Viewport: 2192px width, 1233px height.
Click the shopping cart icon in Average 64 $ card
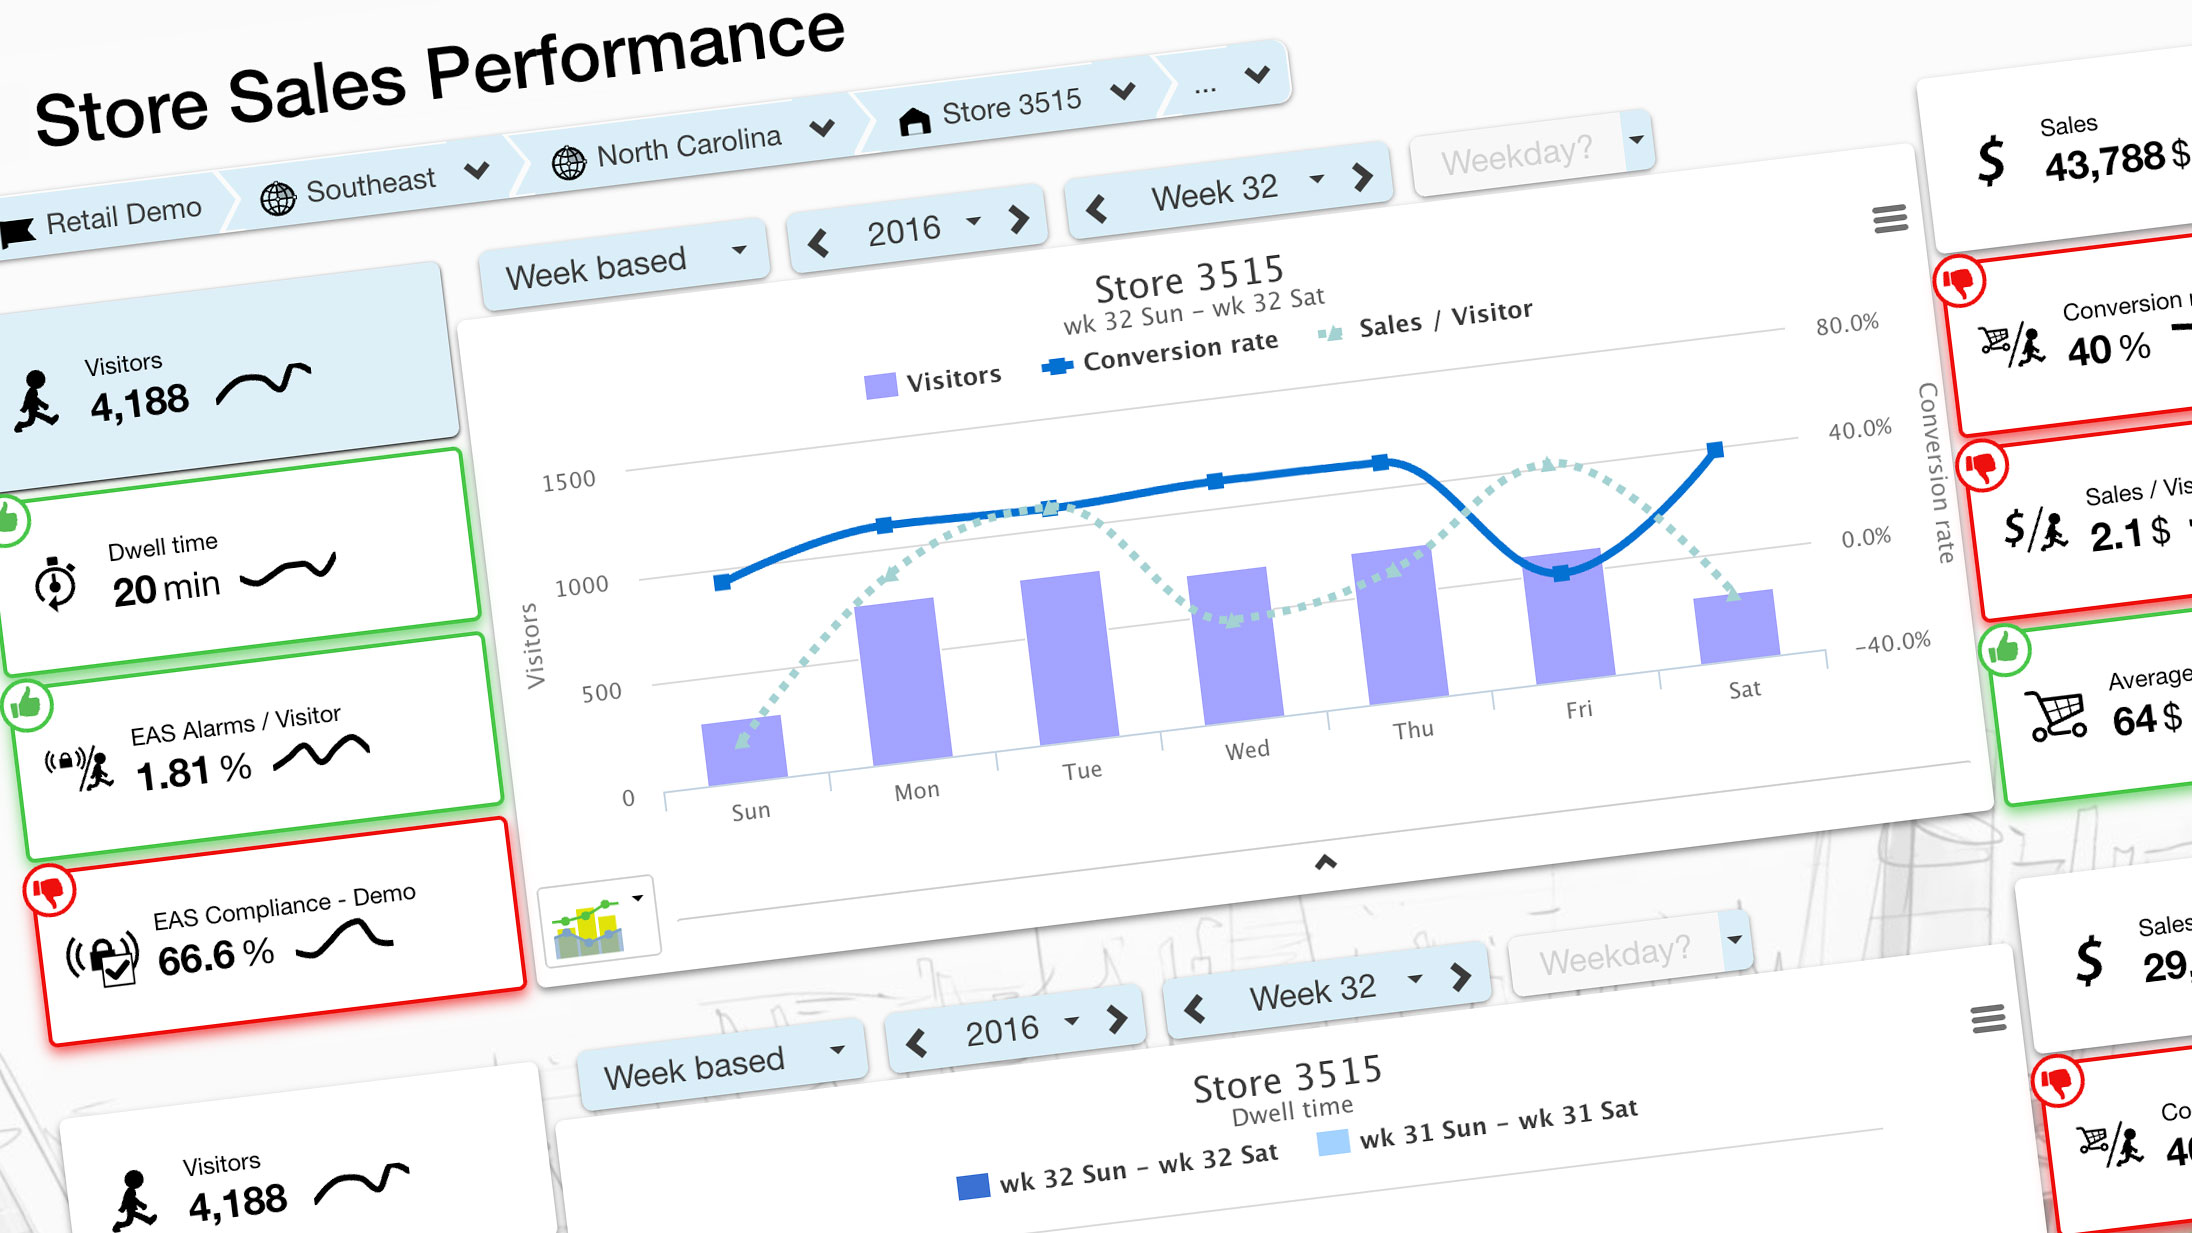[x=2056, y=715]
